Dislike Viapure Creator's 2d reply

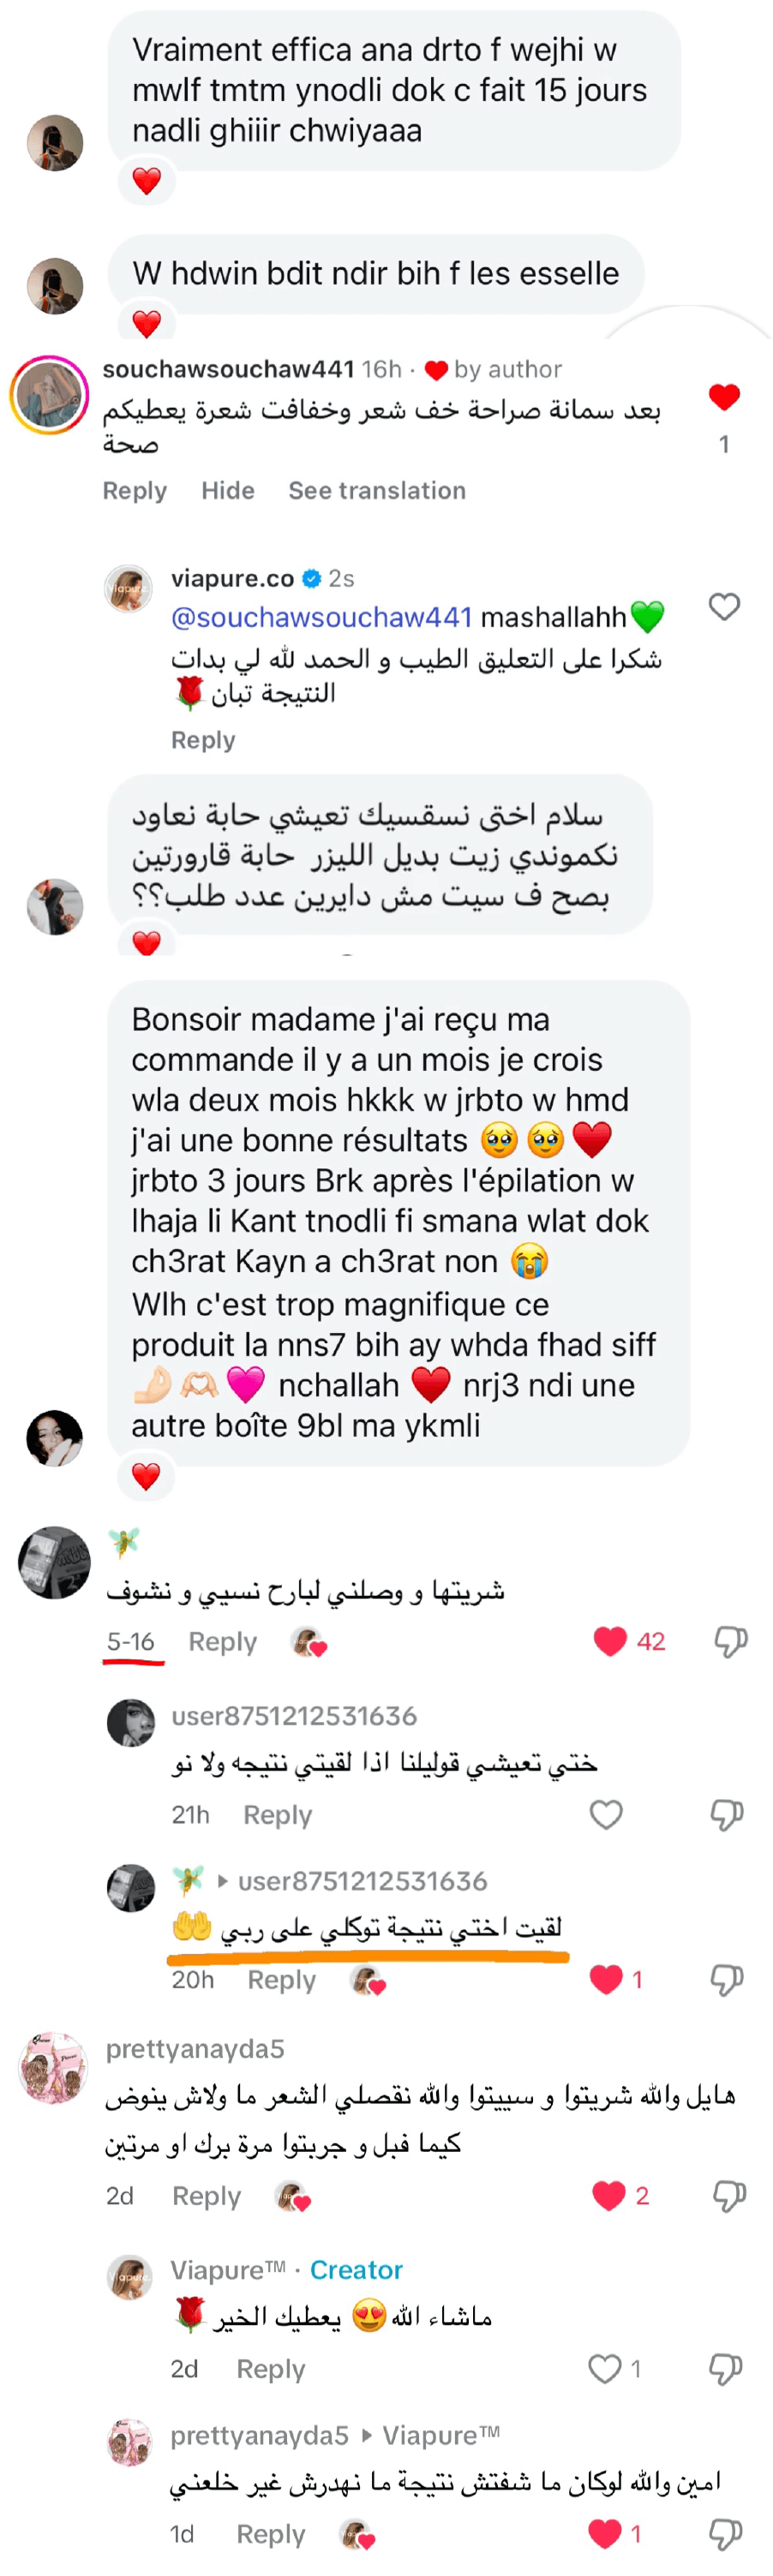[726, 2368]
